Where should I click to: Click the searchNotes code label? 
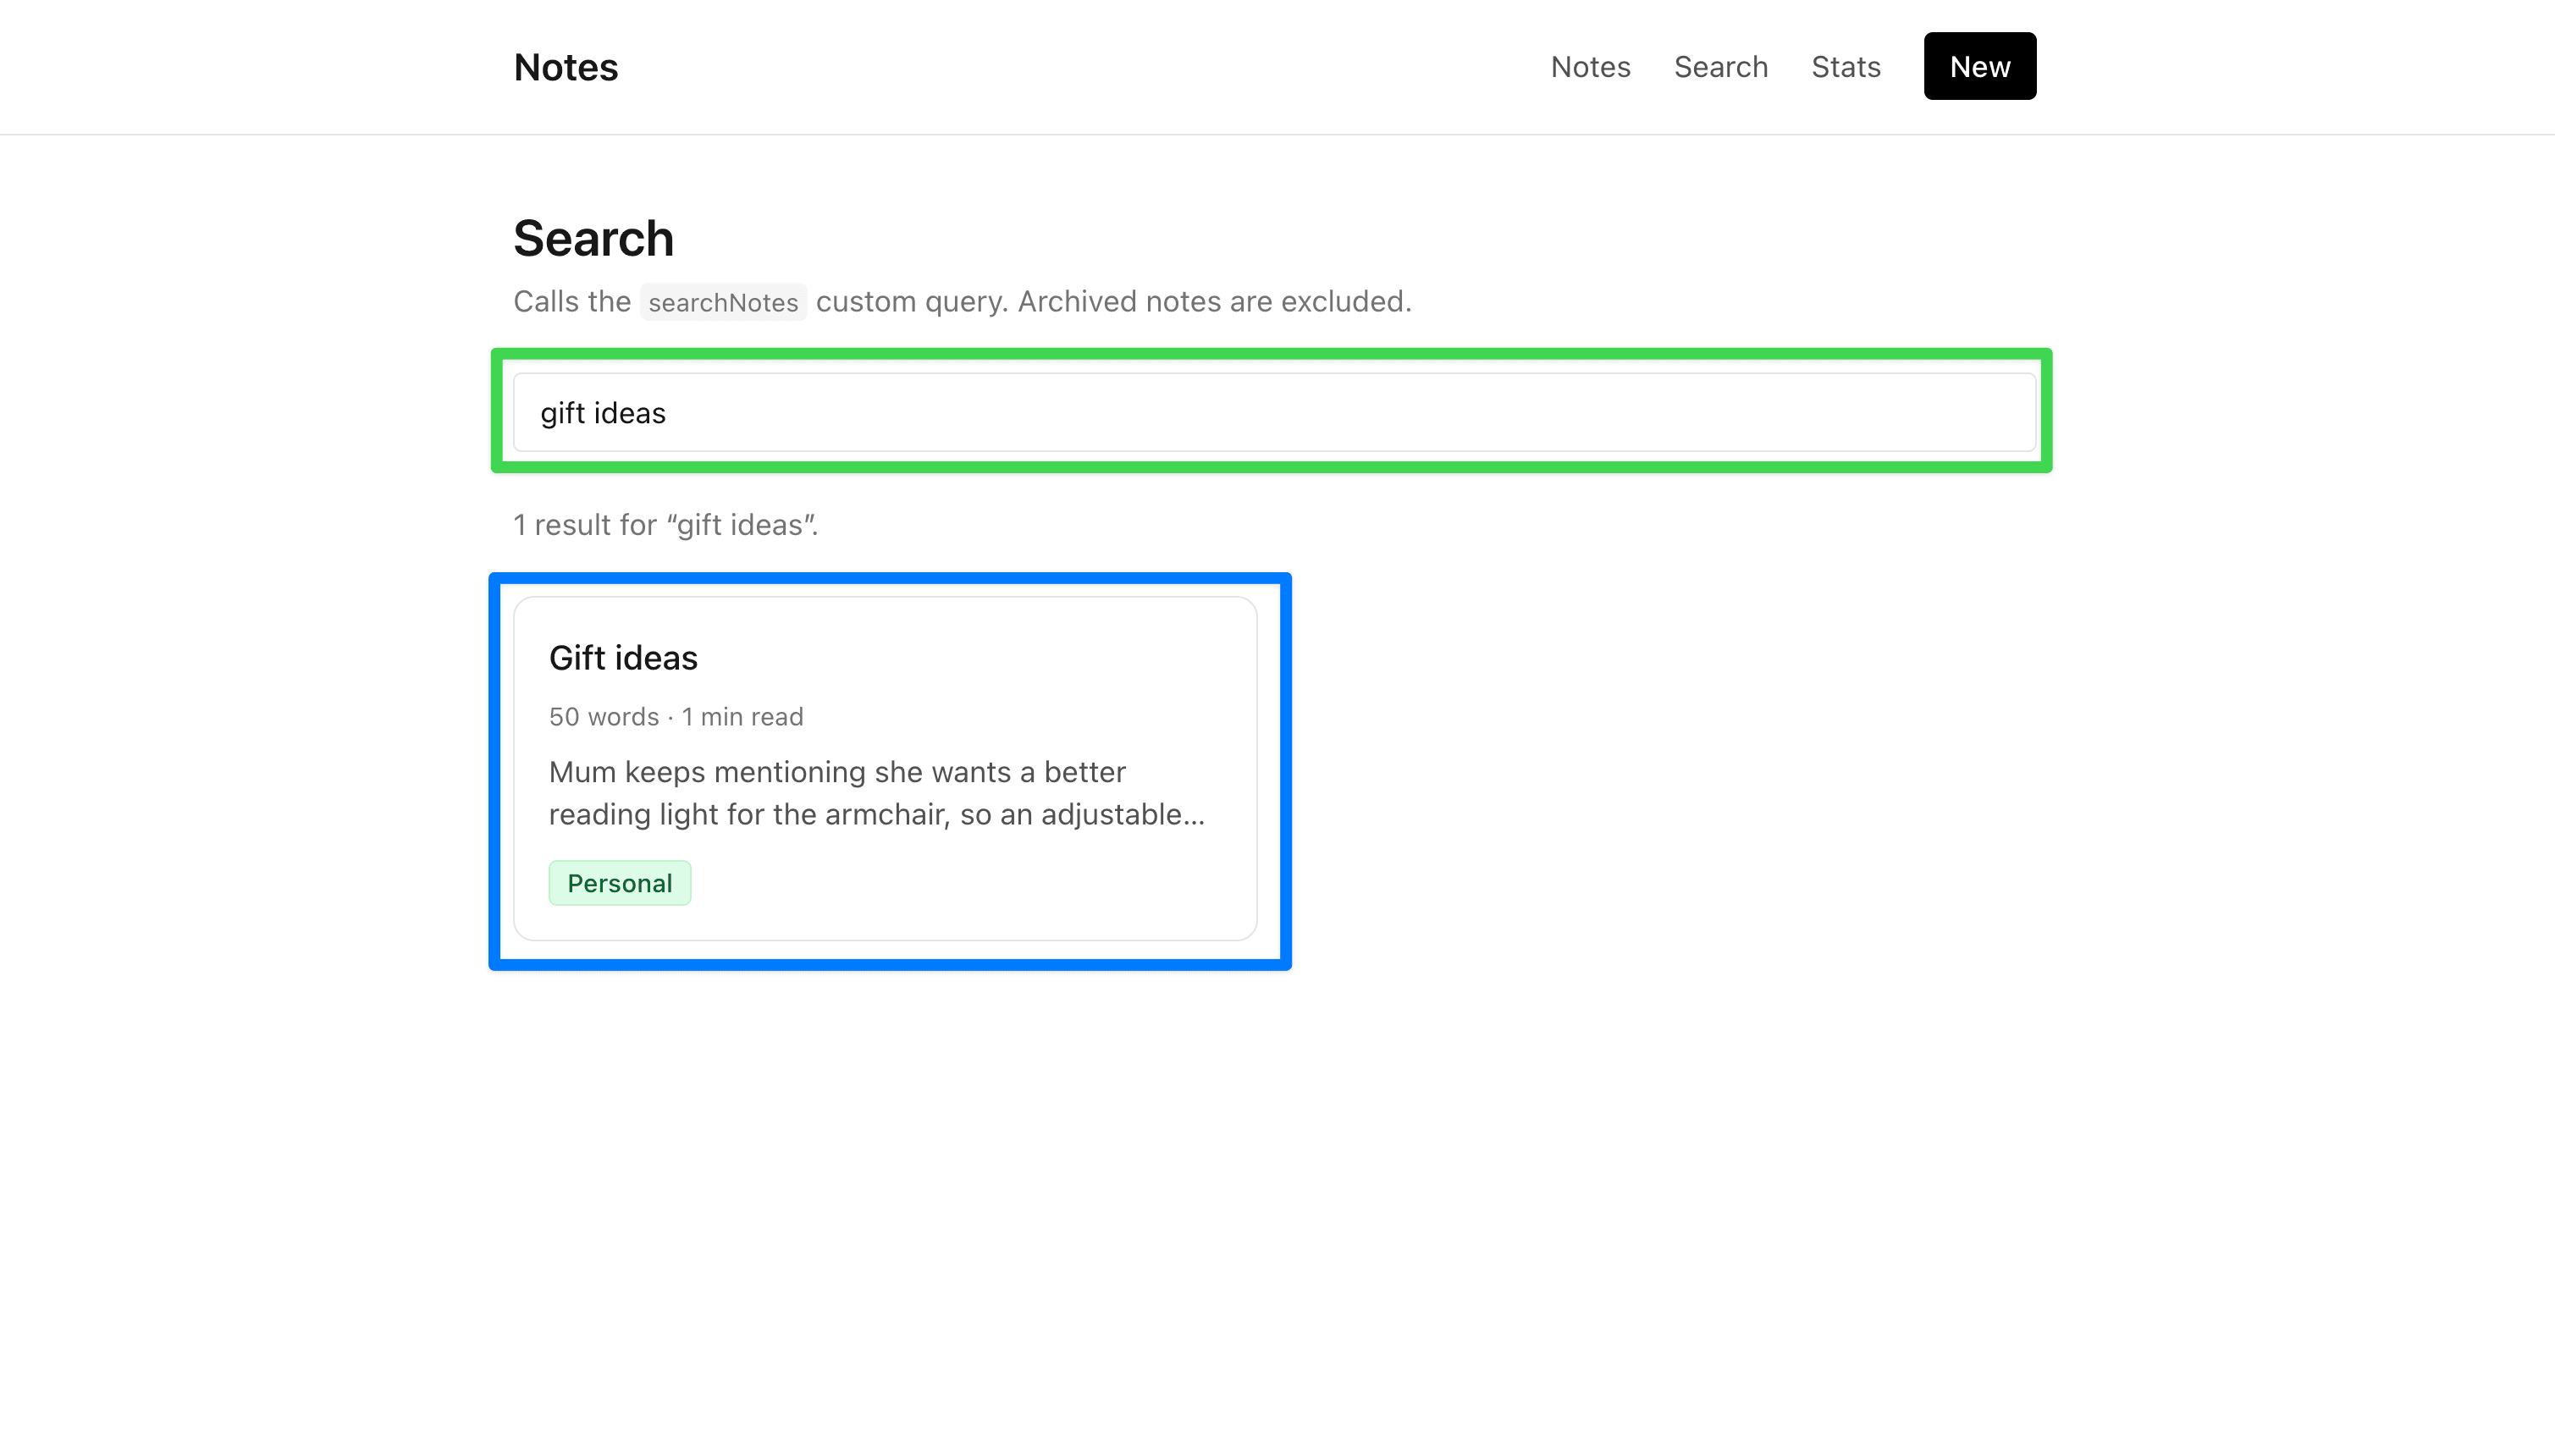[x=723, y=302]
